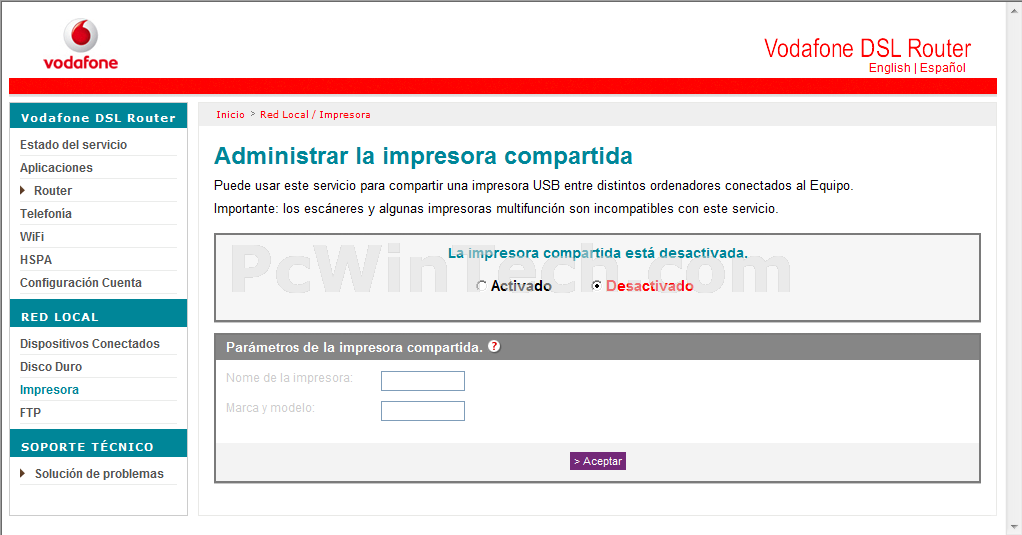Expand Solución de problemas arrow
The width and height of the screenshot is (1022, 535).
point(23,474)
